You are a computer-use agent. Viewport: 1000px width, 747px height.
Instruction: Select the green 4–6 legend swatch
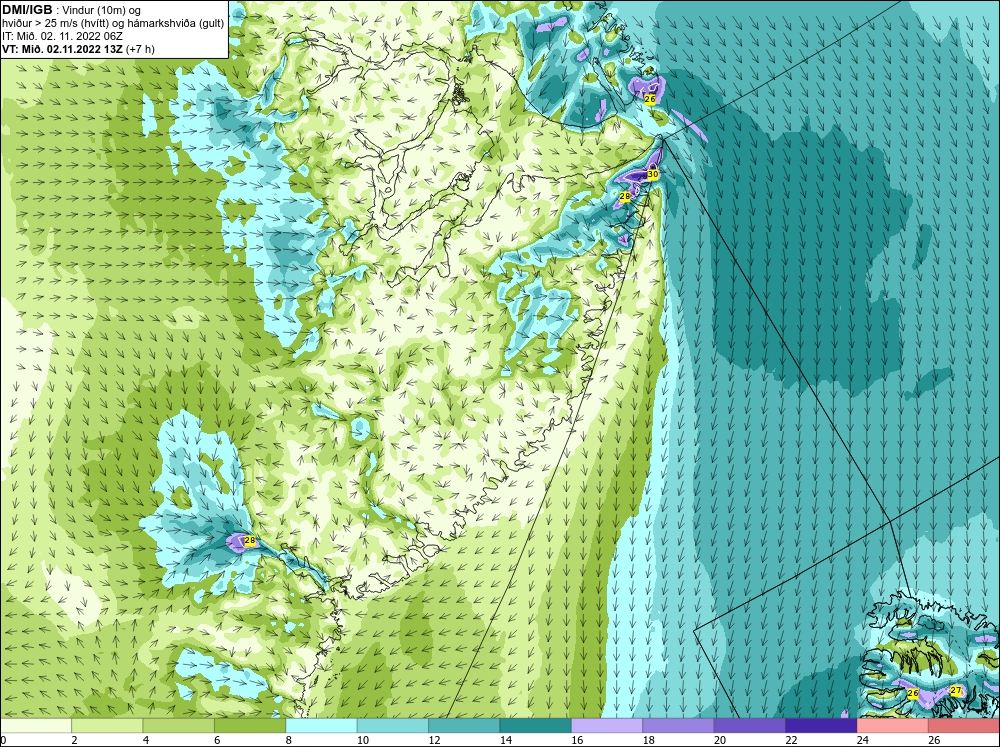[179, 725]
